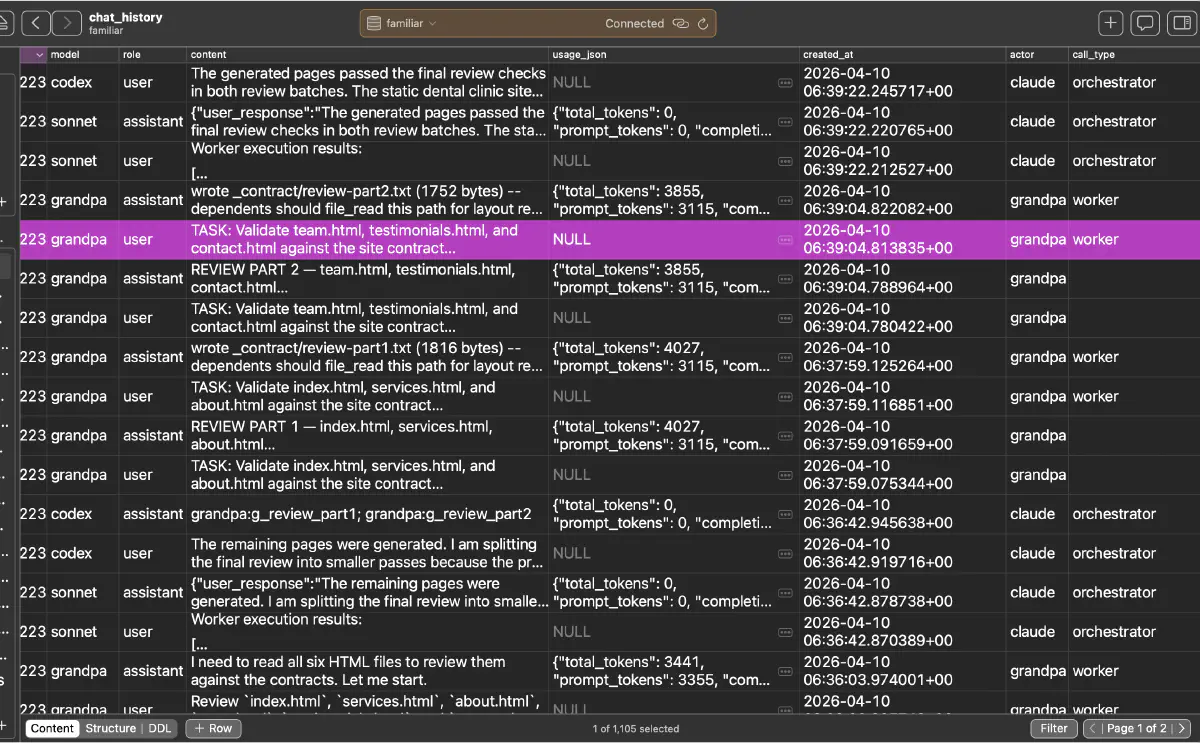Expand usage_json ellipsis in row 06:36:03.974001
The height and width of the screenshot is (743, 1200).
786,671
